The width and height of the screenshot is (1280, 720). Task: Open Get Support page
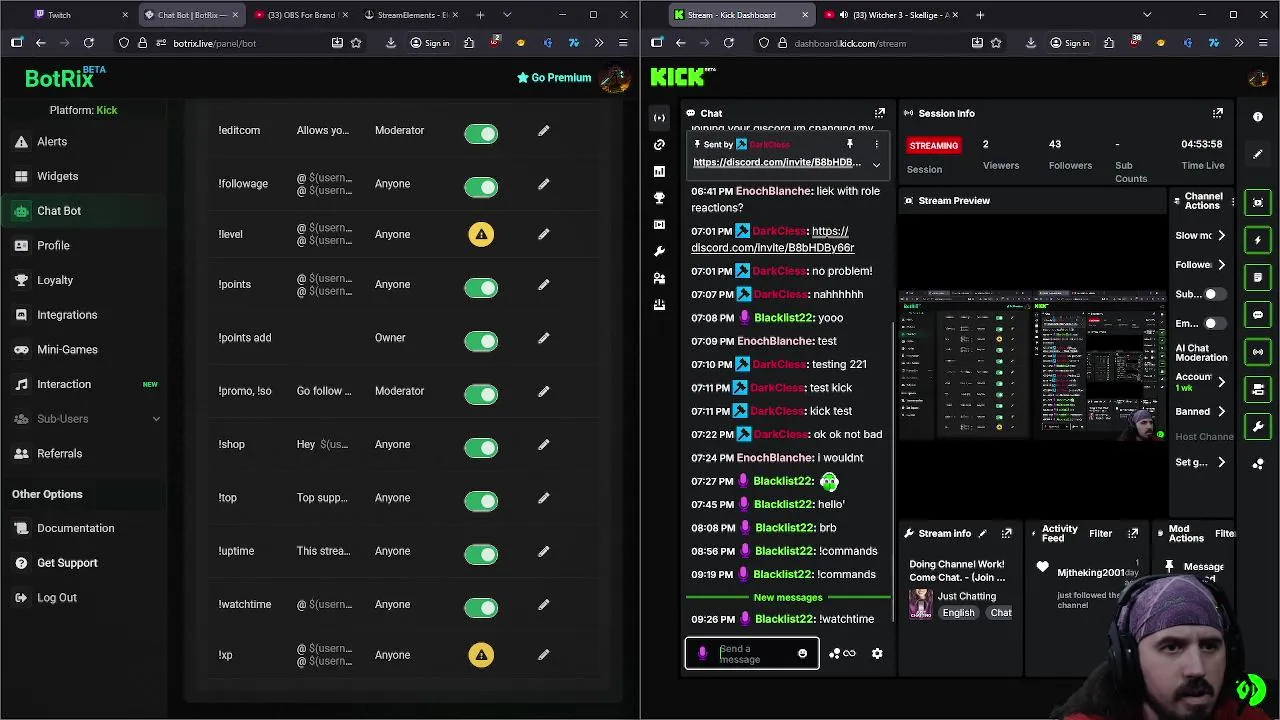85,563
